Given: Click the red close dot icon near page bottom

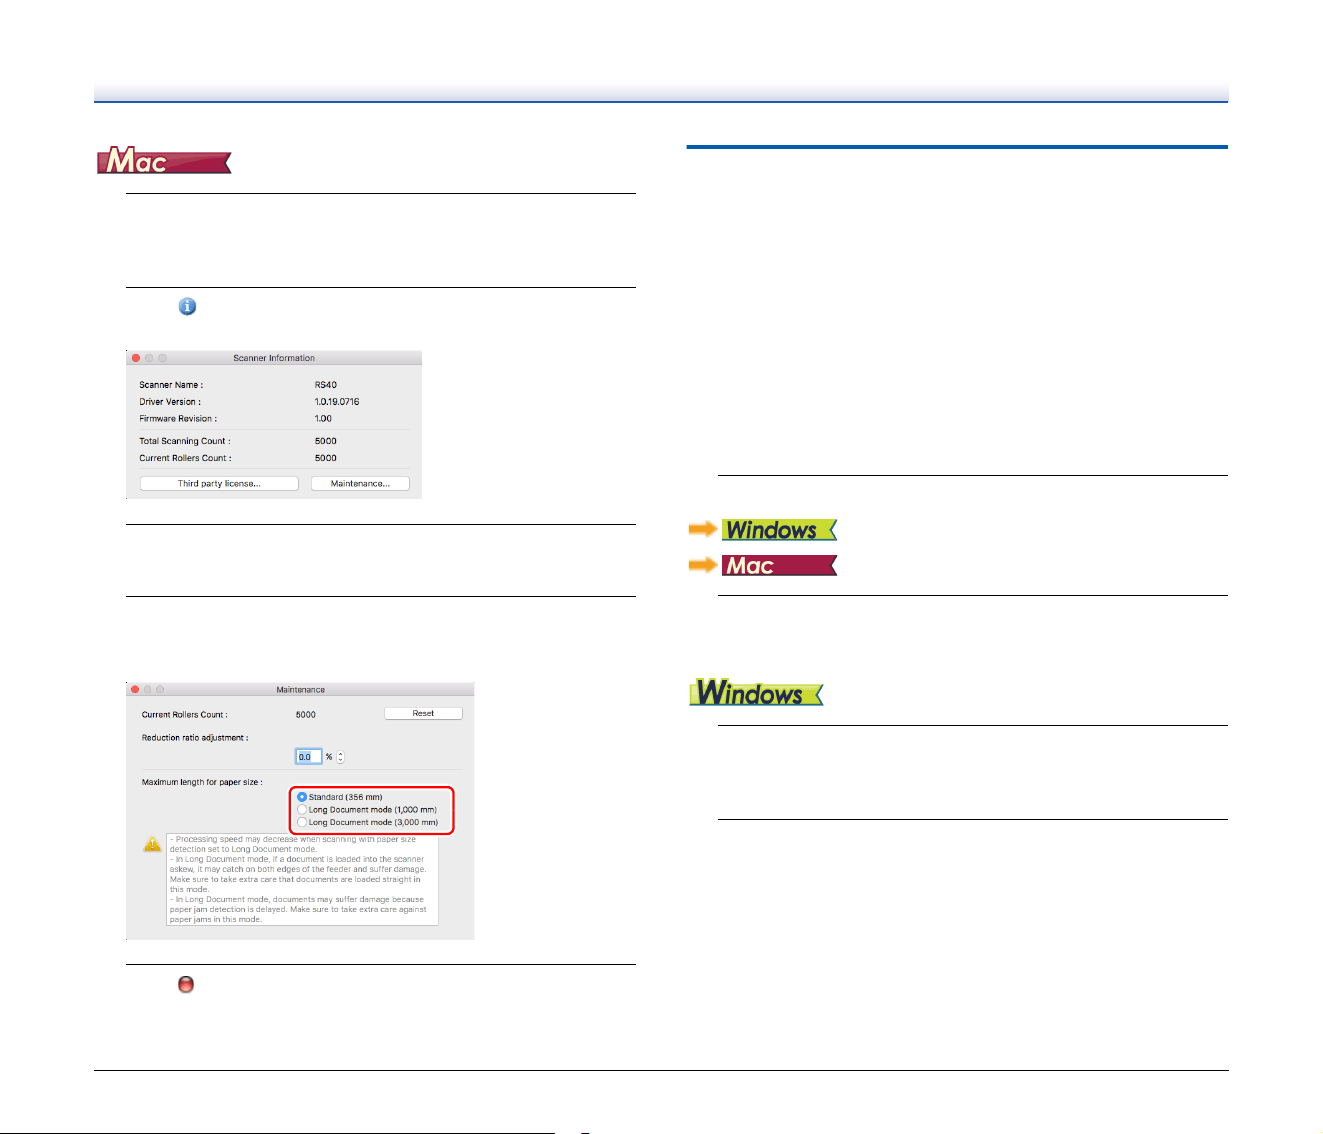Looking at the screenshot, I should [x=185, y=984].
